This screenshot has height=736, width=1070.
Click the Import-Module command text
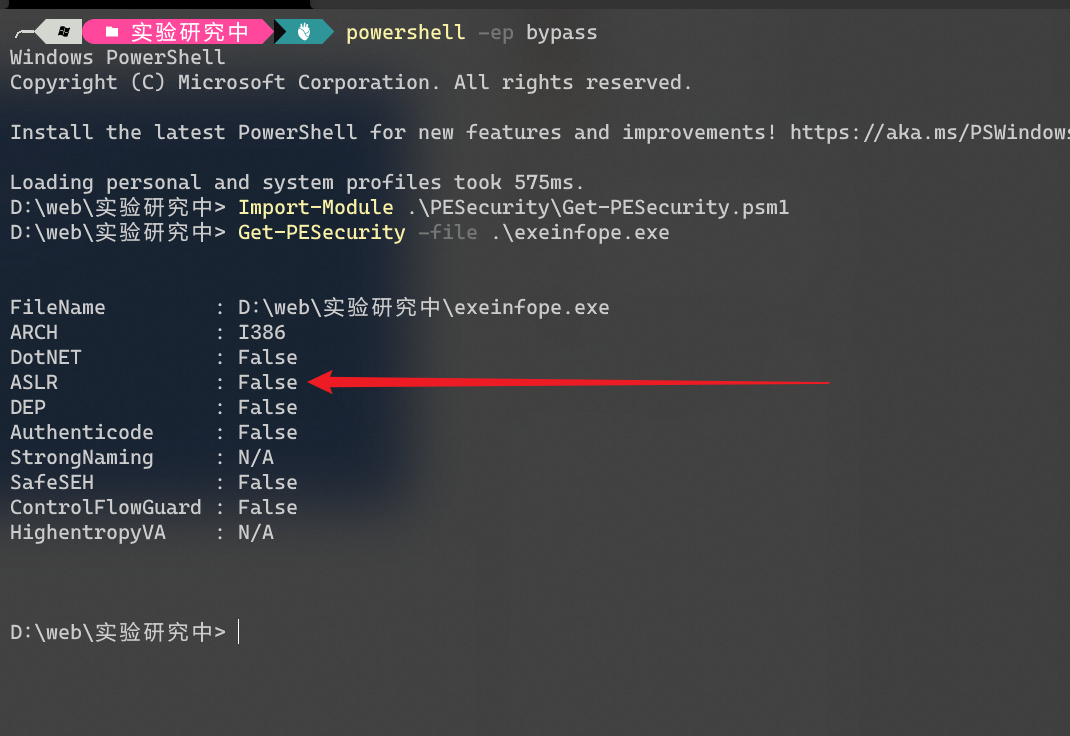click(x=316, y=207)
